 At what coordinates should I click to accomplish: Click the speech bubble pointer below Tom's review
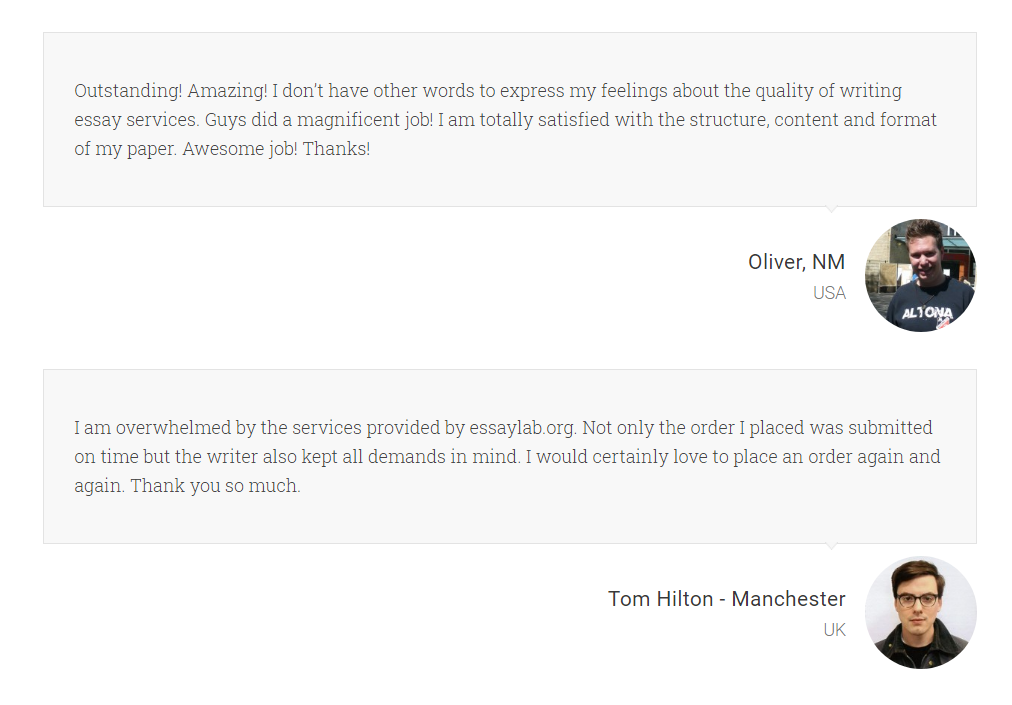(x=831, y=546)
